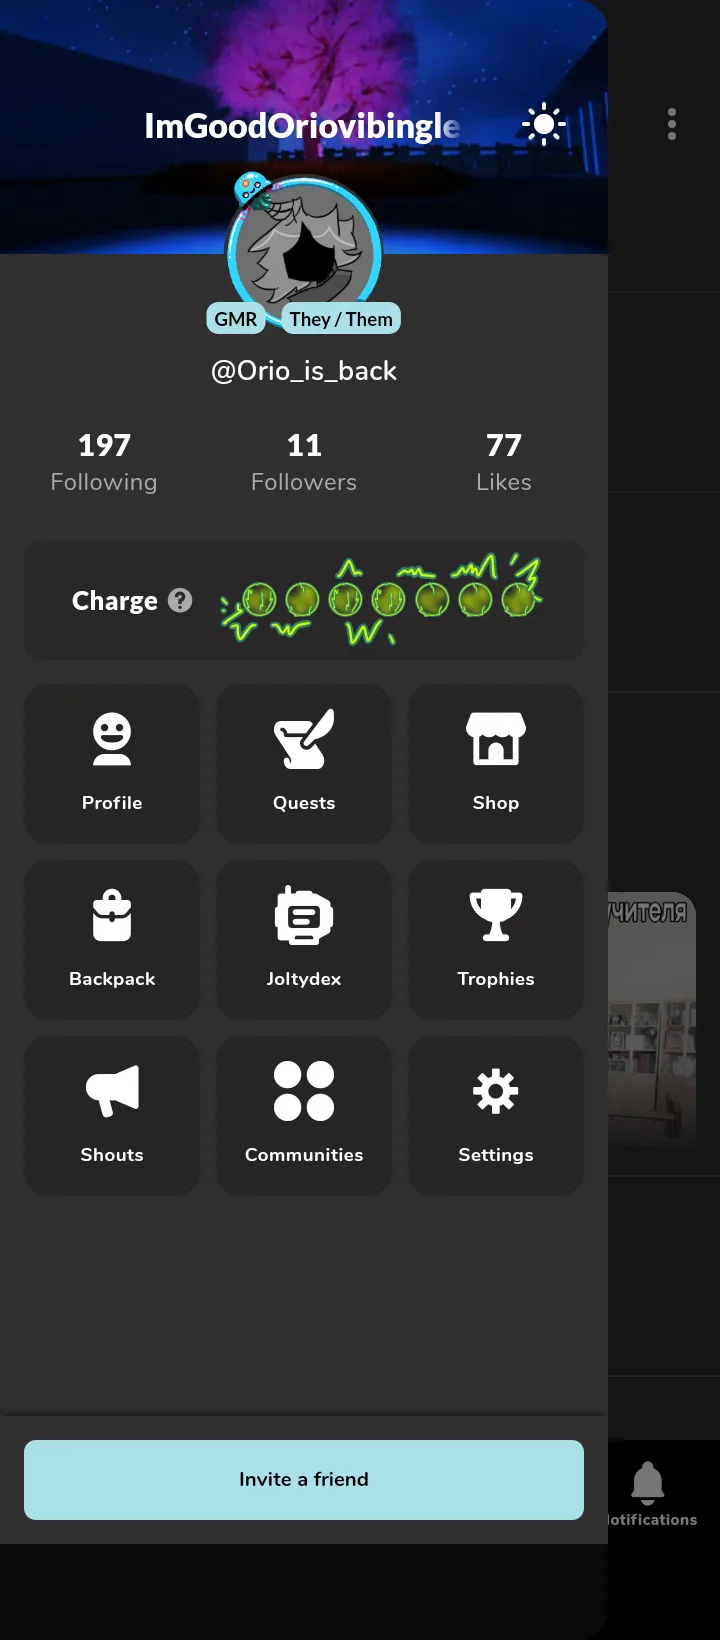Open the Profile tile
720x1640 pixels.
coord(112,764)
